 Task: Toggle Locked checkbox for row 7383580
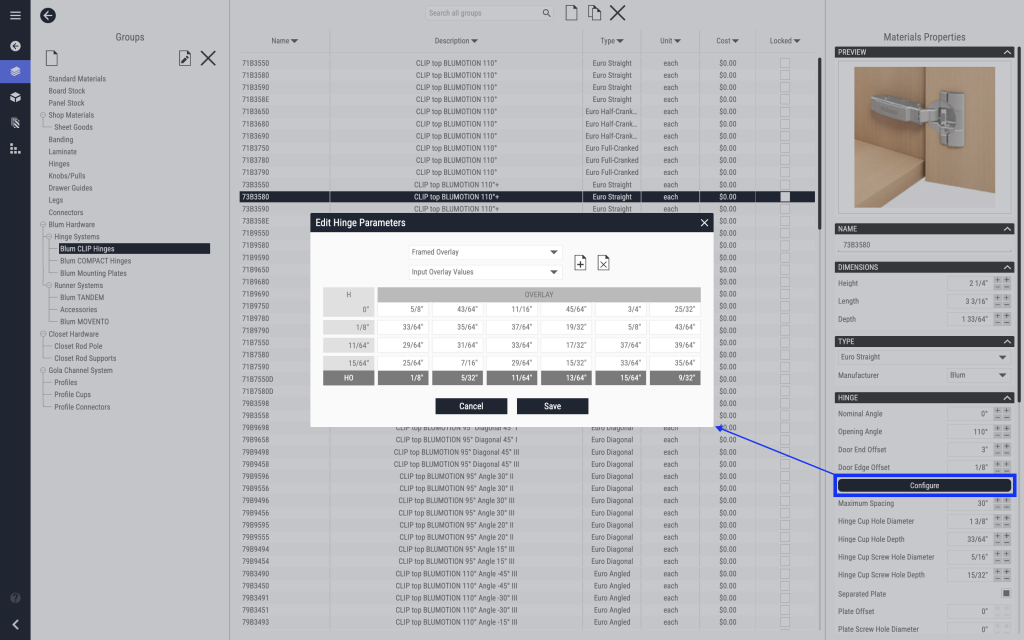coord(785,197)
